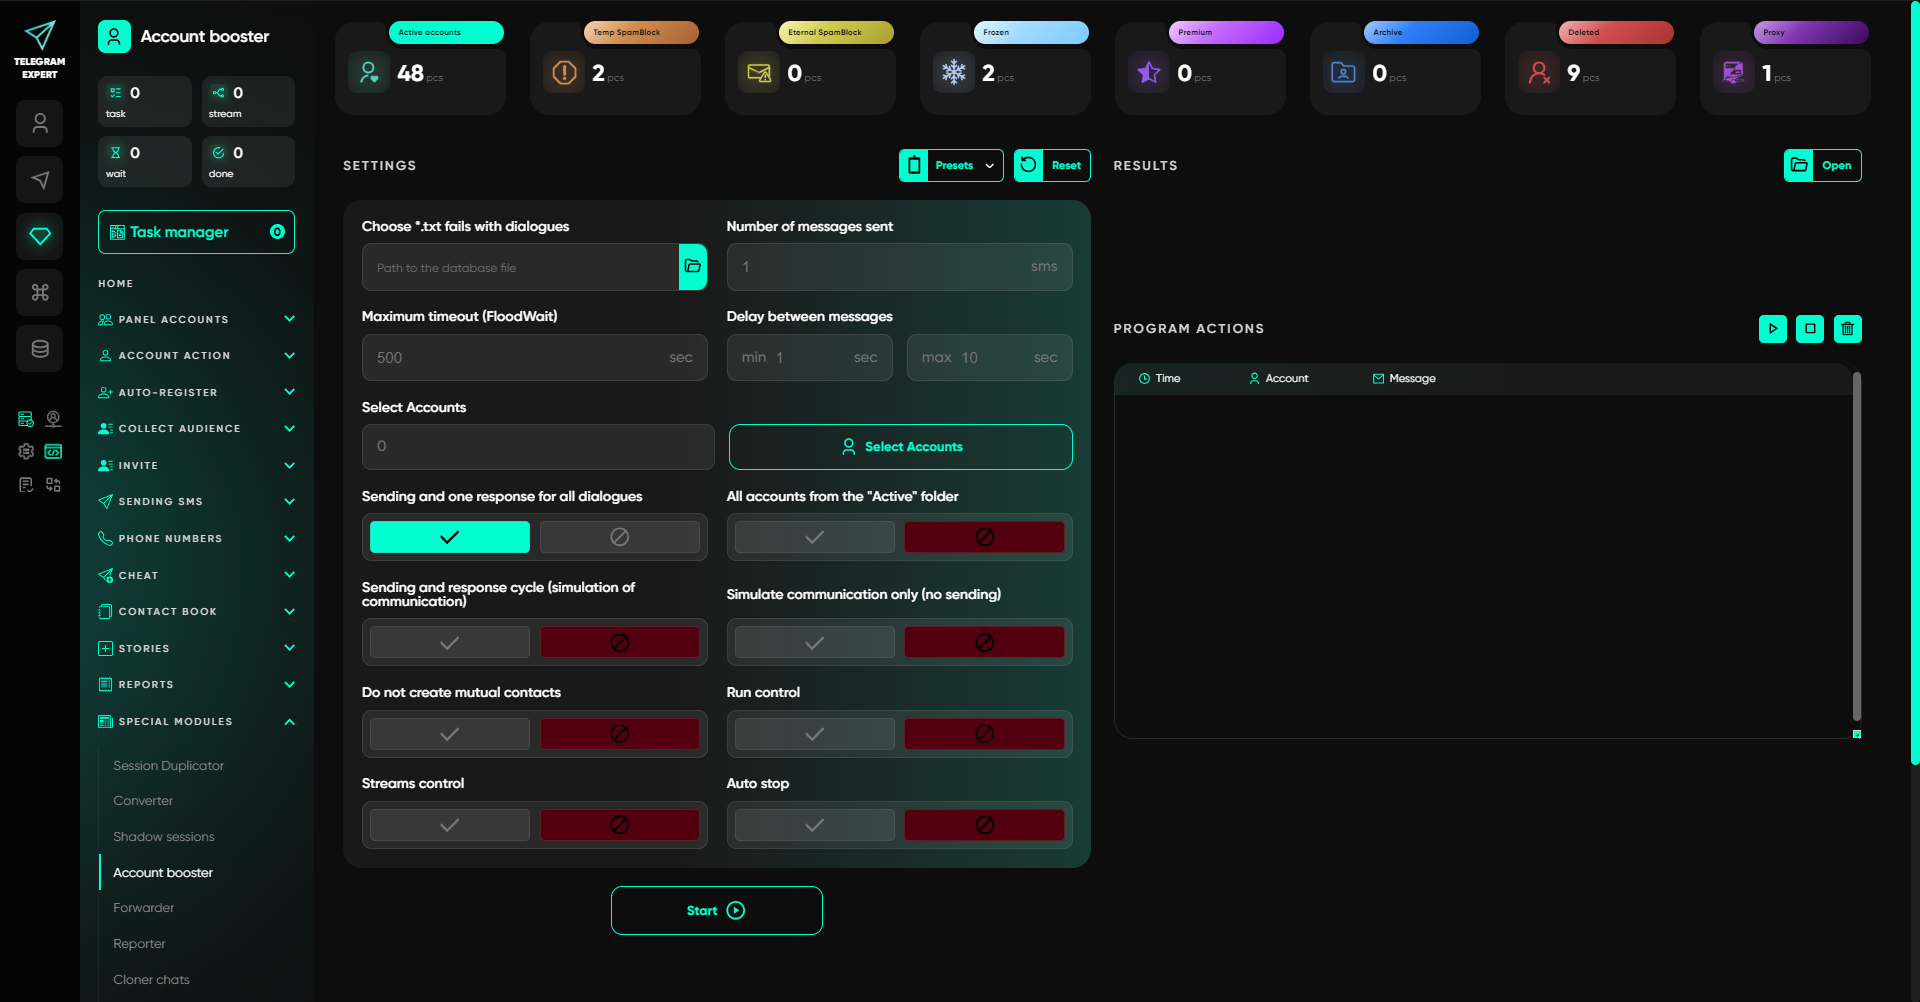1920x1002 pixels.
Task: Click the command icon in the sidebar
Action: pyautogui.click(x=40, y=292)
